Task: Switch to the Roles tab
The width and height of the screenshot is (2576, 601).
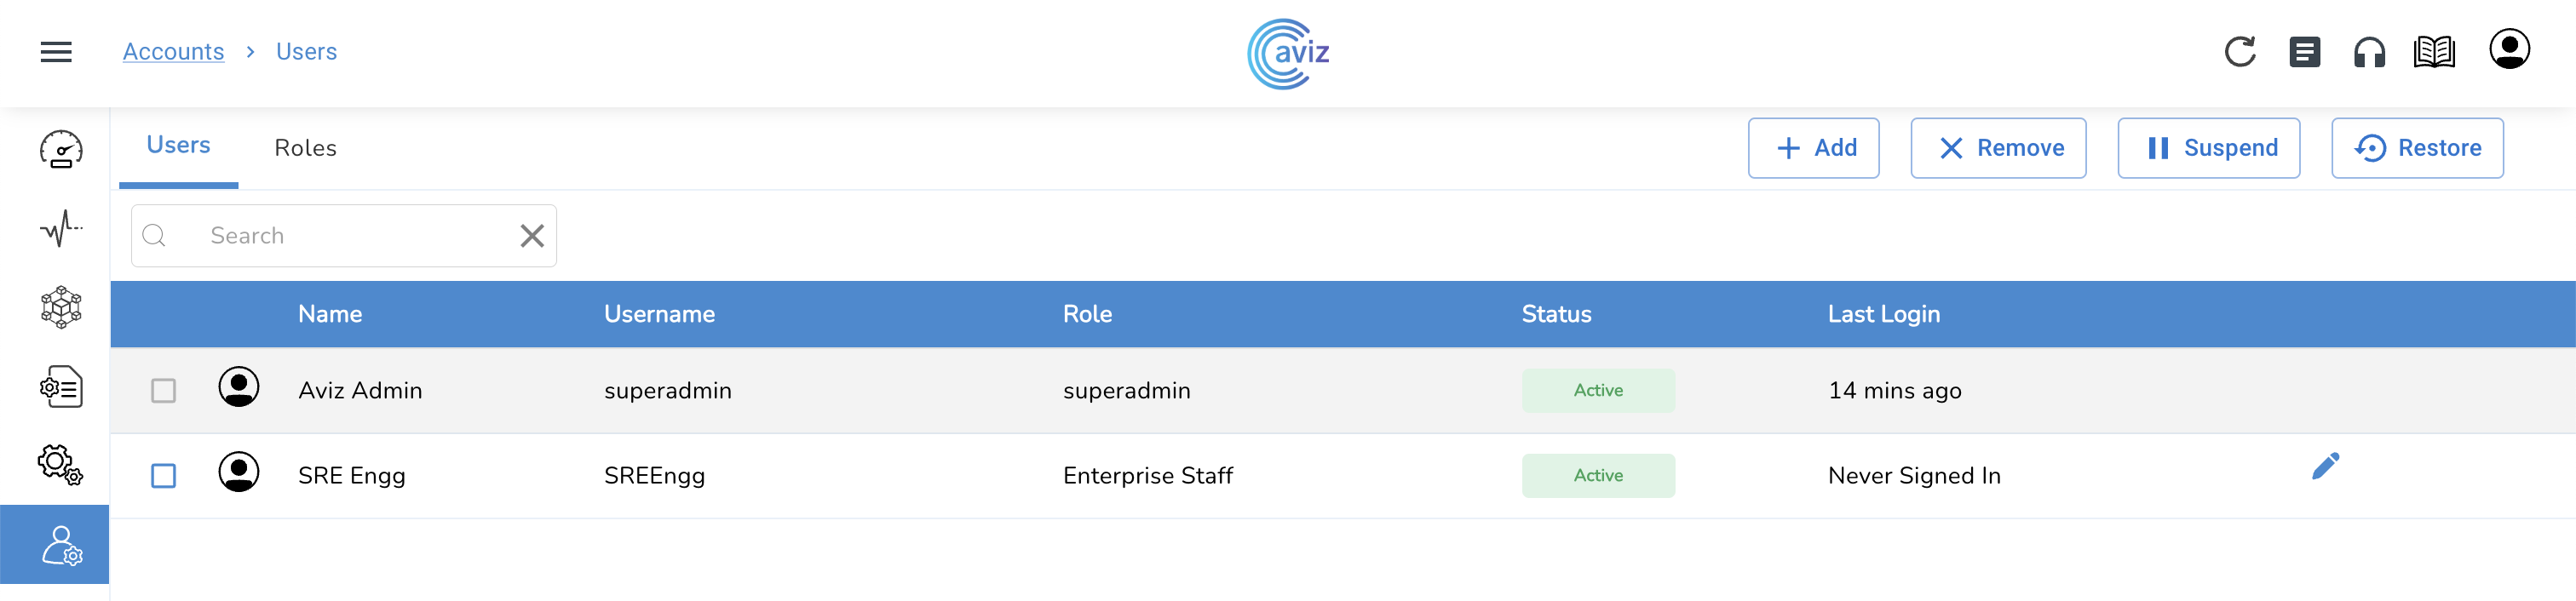Action: coord(305,148)
